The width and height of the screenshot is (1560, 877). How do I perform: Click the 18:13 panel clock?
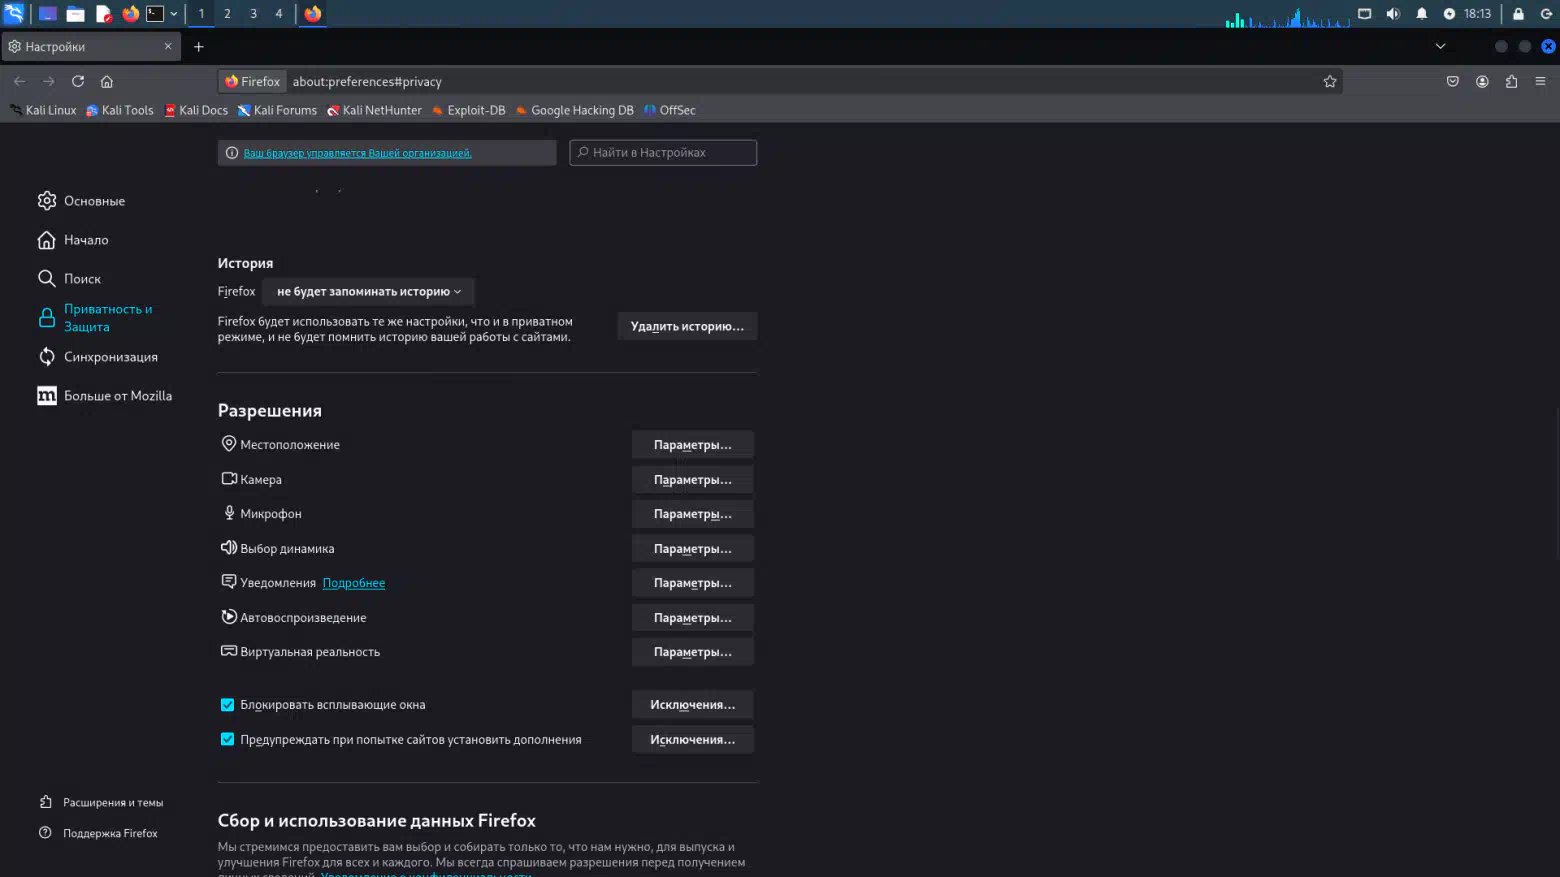click(1477, 14)
